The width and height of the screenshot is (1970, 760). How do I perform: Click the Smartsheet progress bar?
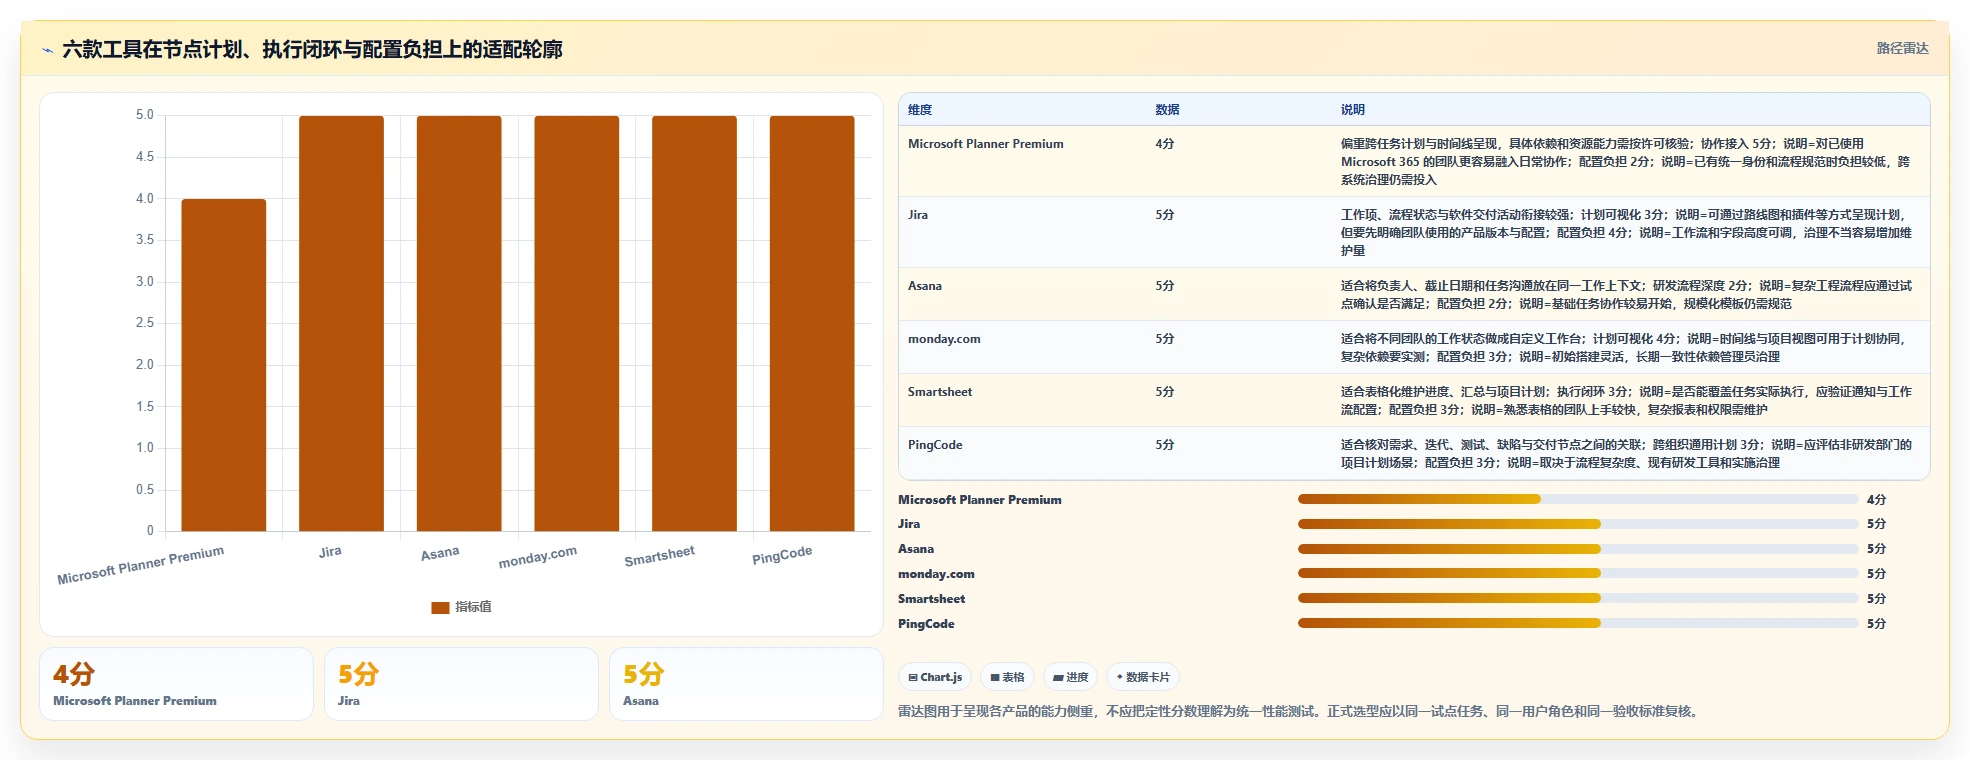point(1578,598)
